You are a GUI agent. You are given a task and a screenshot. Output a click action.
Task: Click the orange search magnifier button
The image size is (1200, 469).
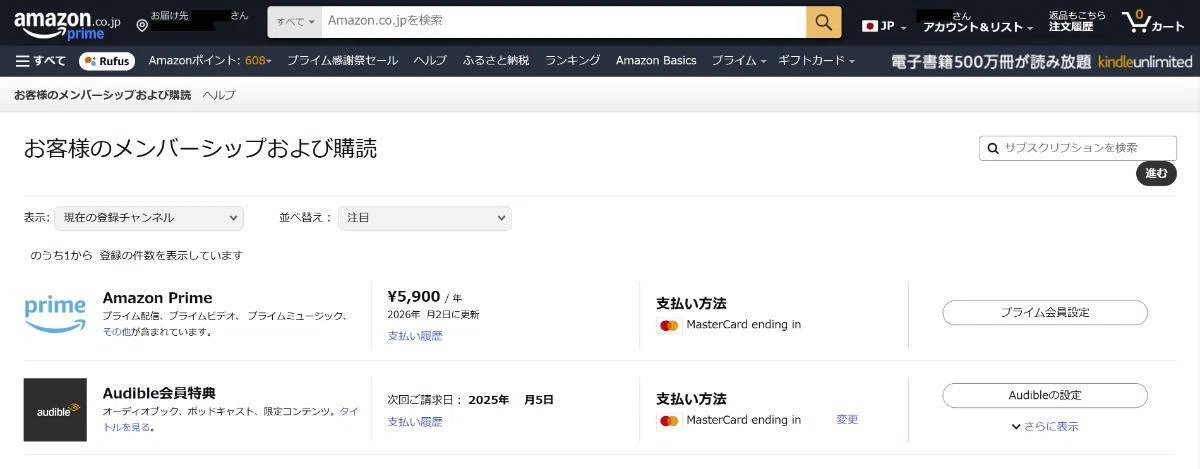(823, 21)
